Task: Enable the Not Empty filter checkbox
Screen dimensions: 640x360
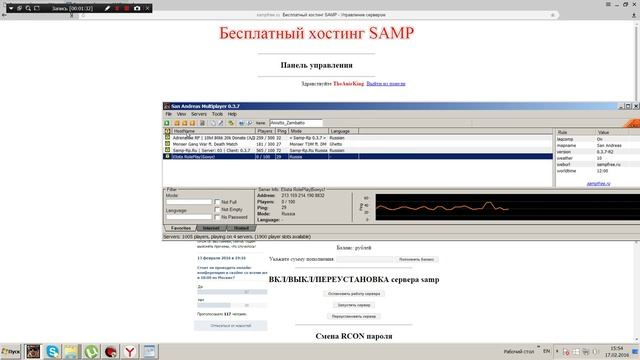Action: click(217, 209)
